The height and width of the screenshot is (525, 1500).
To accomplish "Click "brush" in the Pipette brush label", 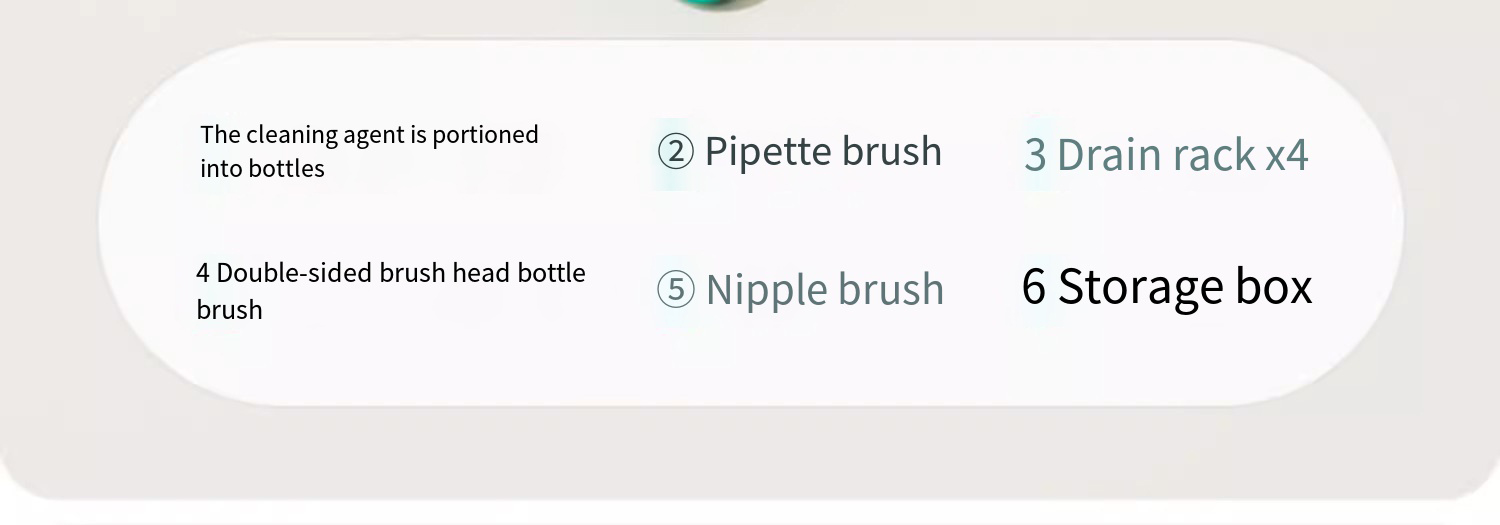I will pos(892,152).
